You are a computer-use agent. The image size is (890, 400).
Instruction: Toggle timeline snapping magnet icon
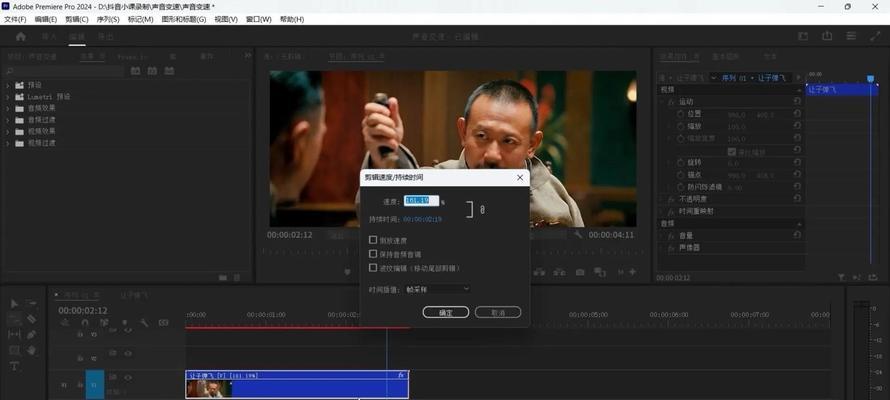pyautogui.click(x=85, y=323)
